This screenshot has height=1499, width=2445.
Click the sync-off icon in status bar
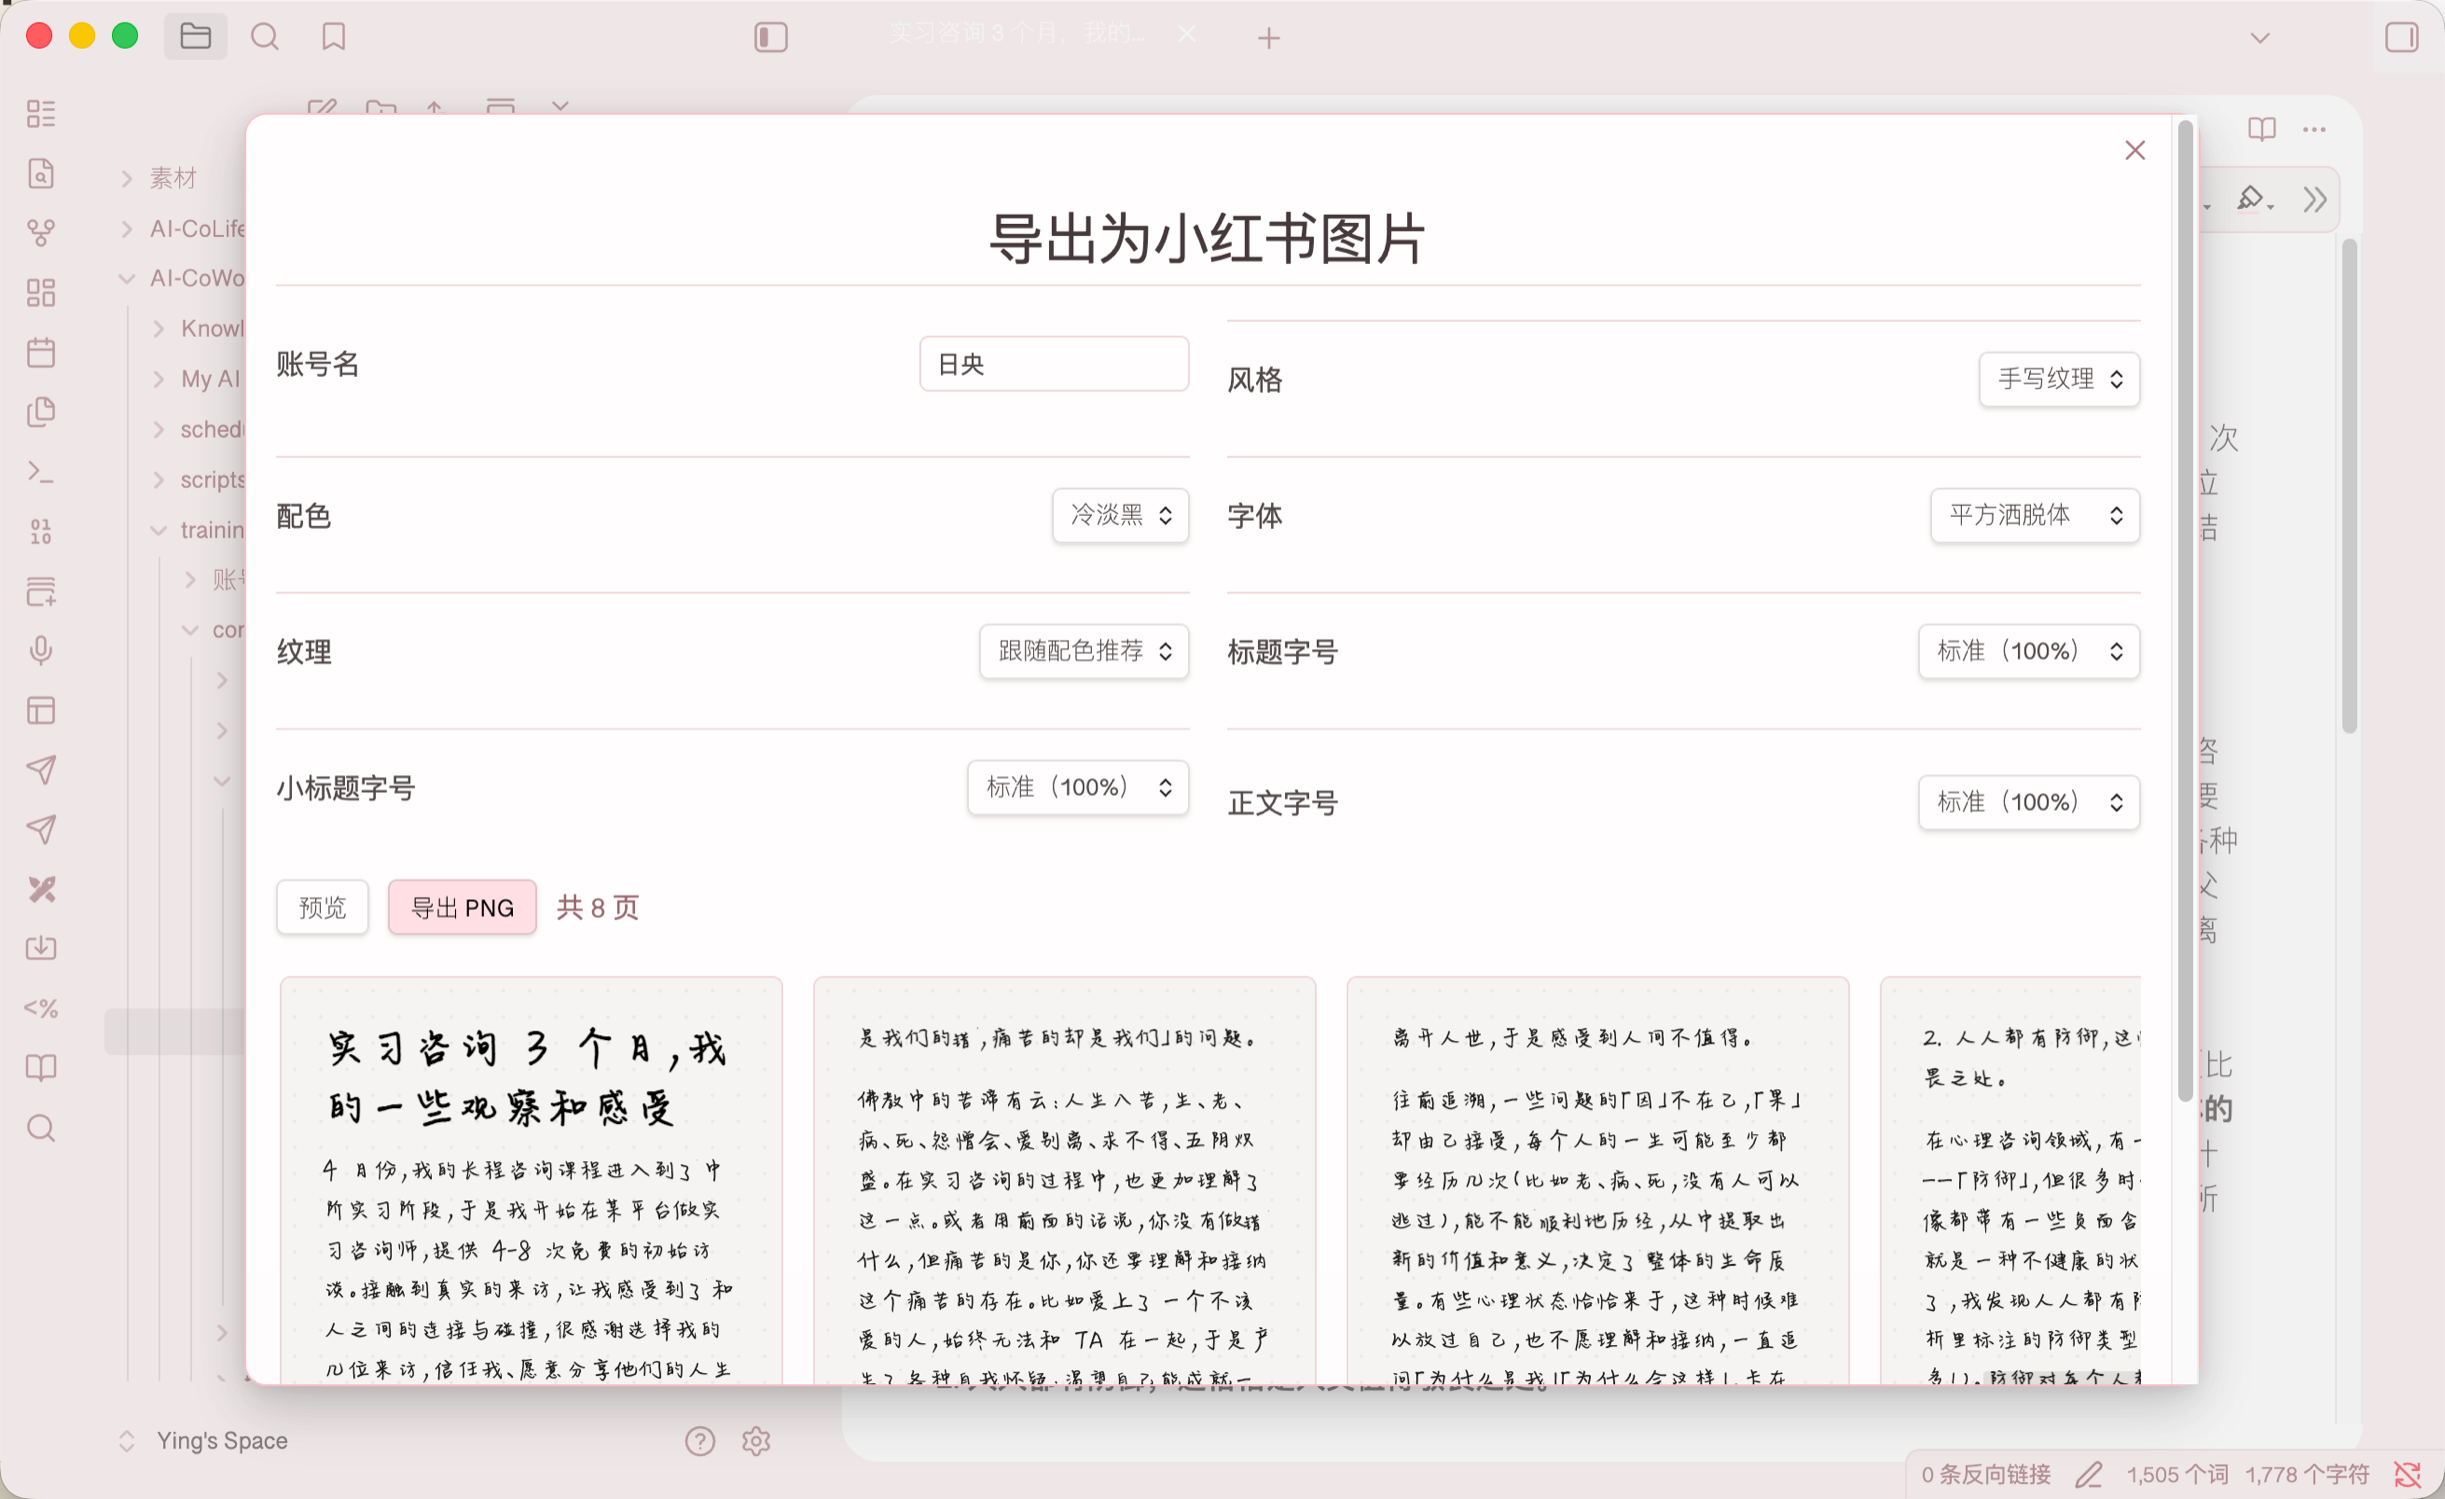(x=2407, y=1474)
